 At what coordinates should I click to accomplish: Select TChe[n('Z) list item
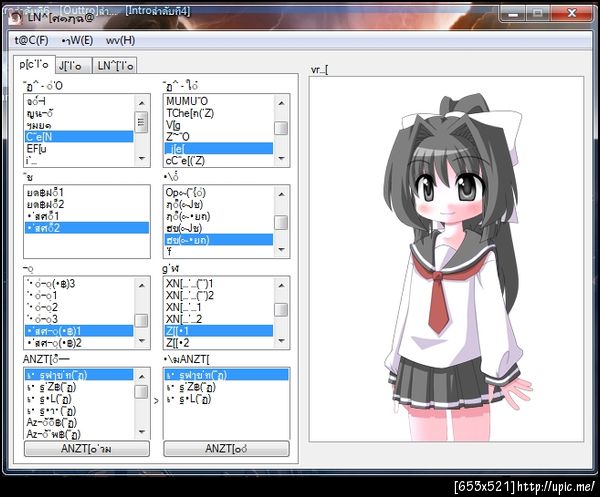(x=219, y=113)
